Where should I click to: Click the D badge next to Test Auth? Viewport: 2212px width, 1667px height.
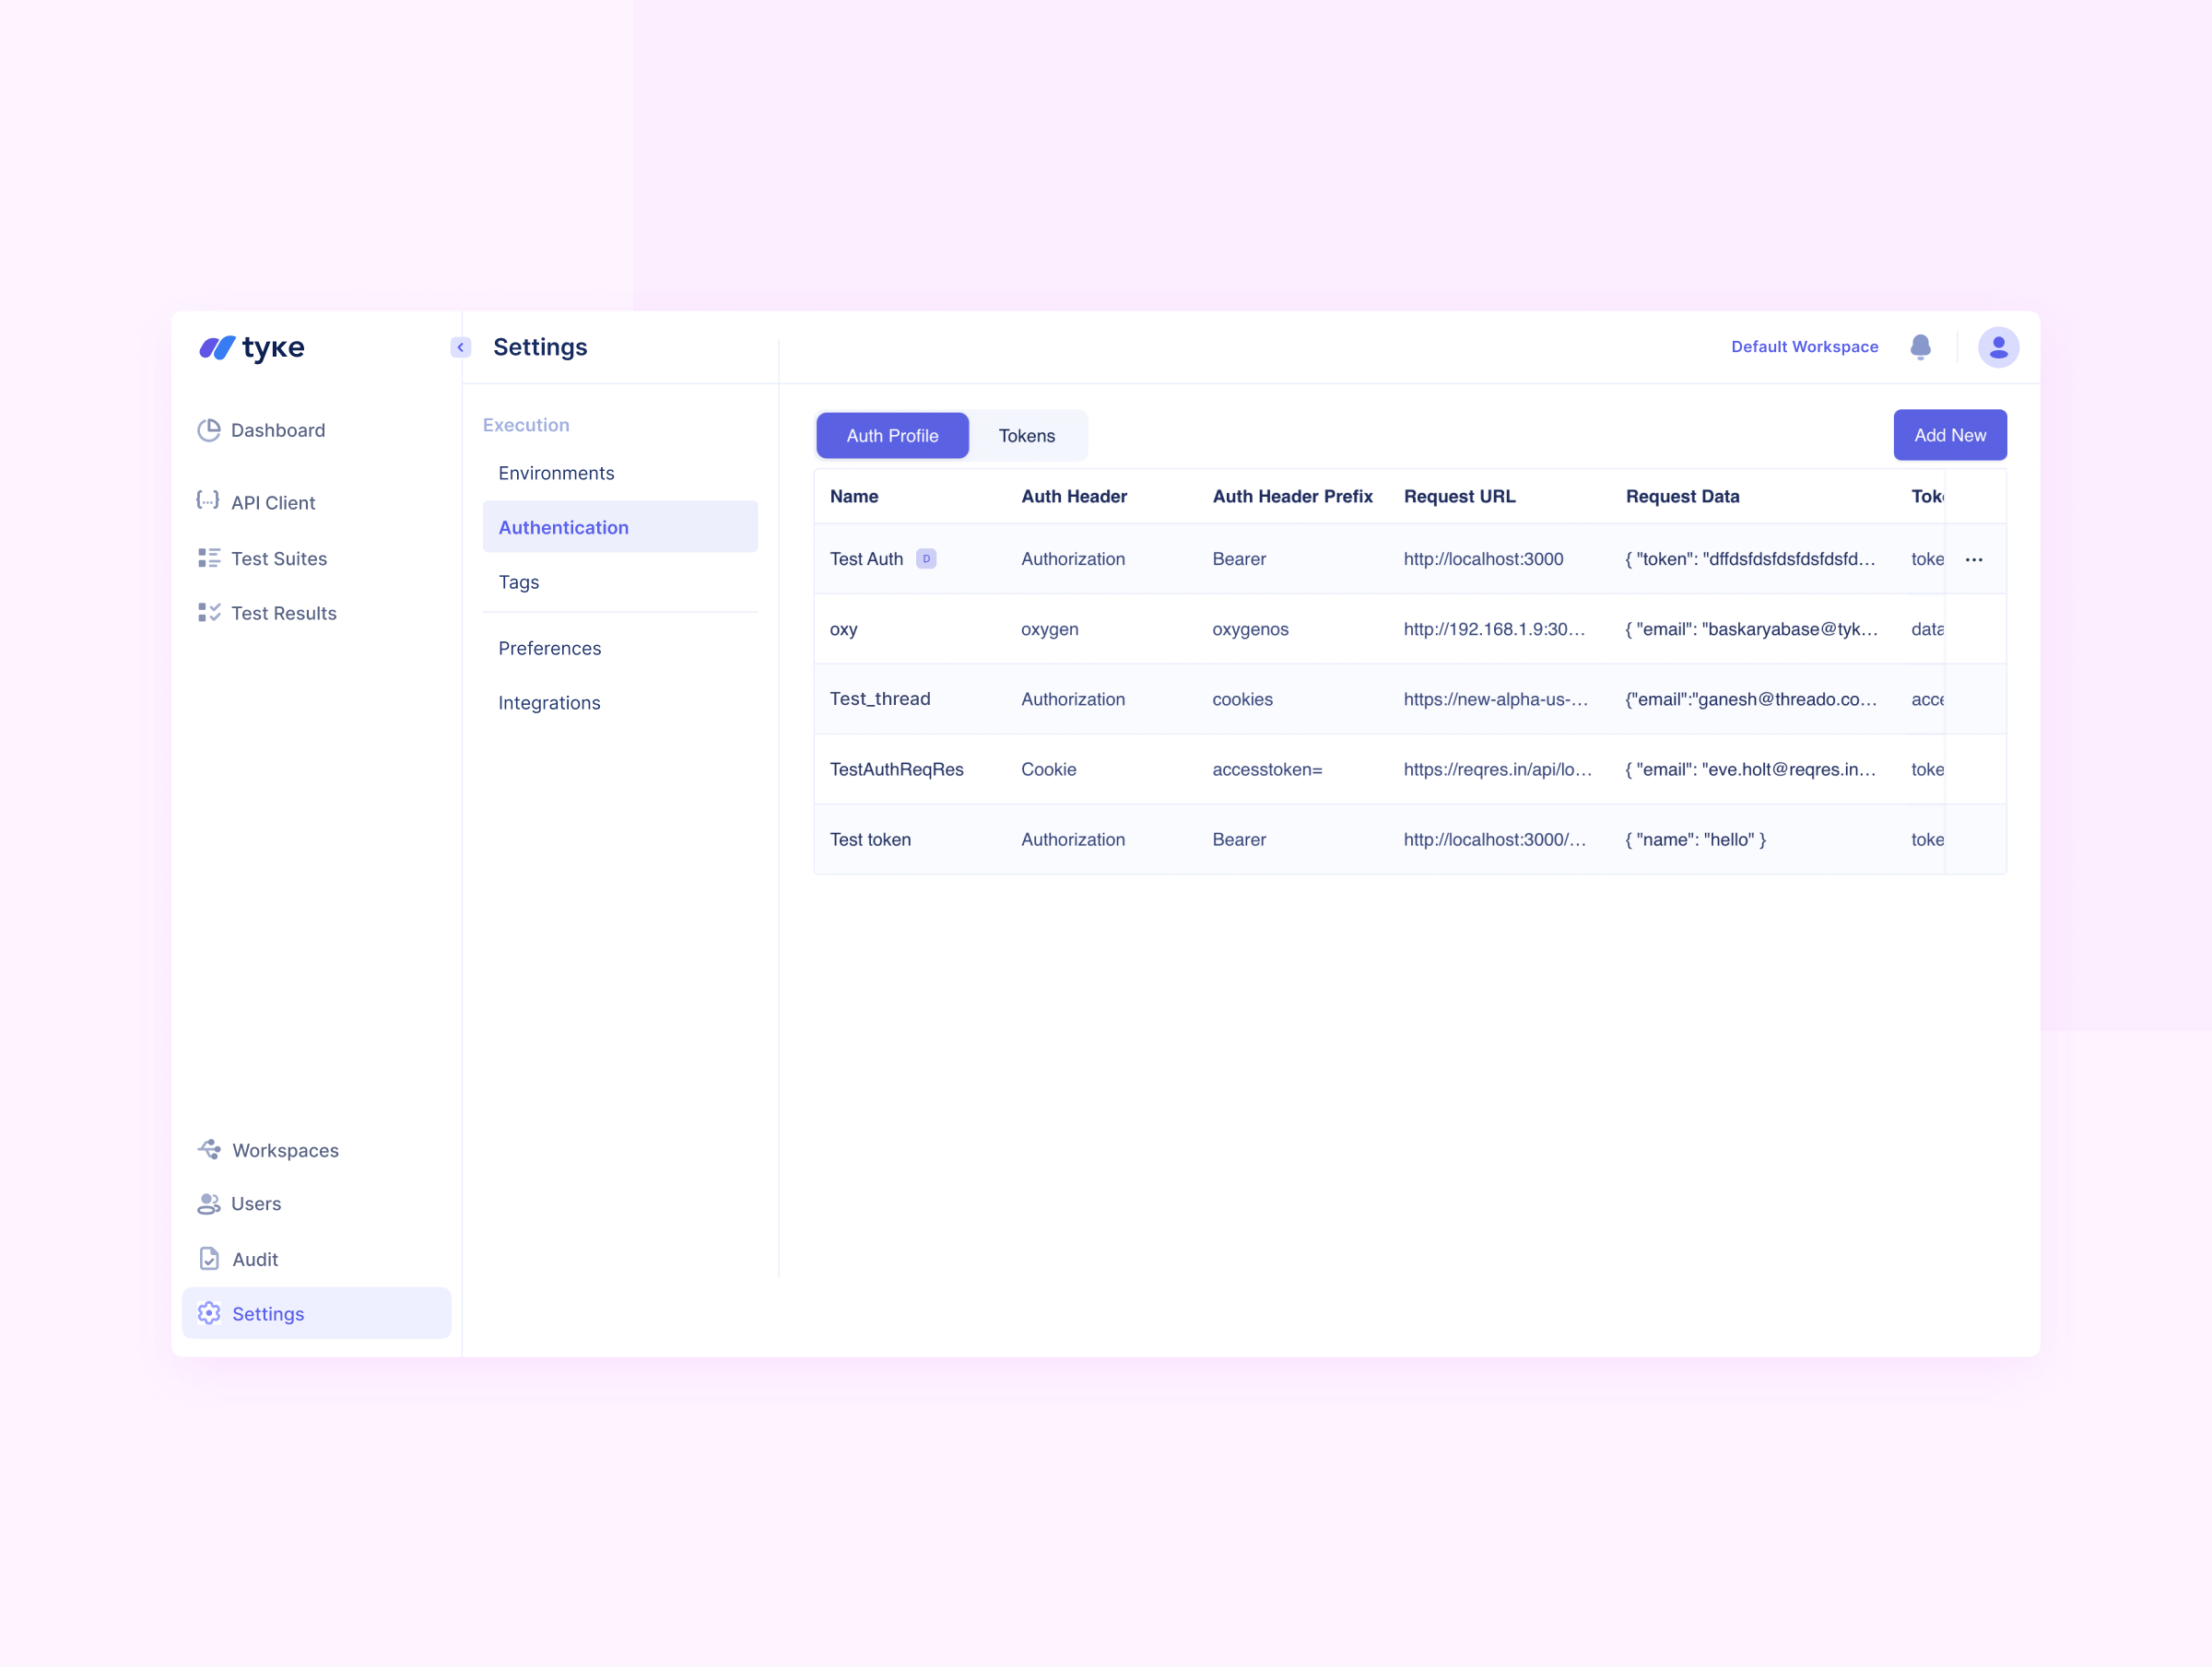(926, 559)
